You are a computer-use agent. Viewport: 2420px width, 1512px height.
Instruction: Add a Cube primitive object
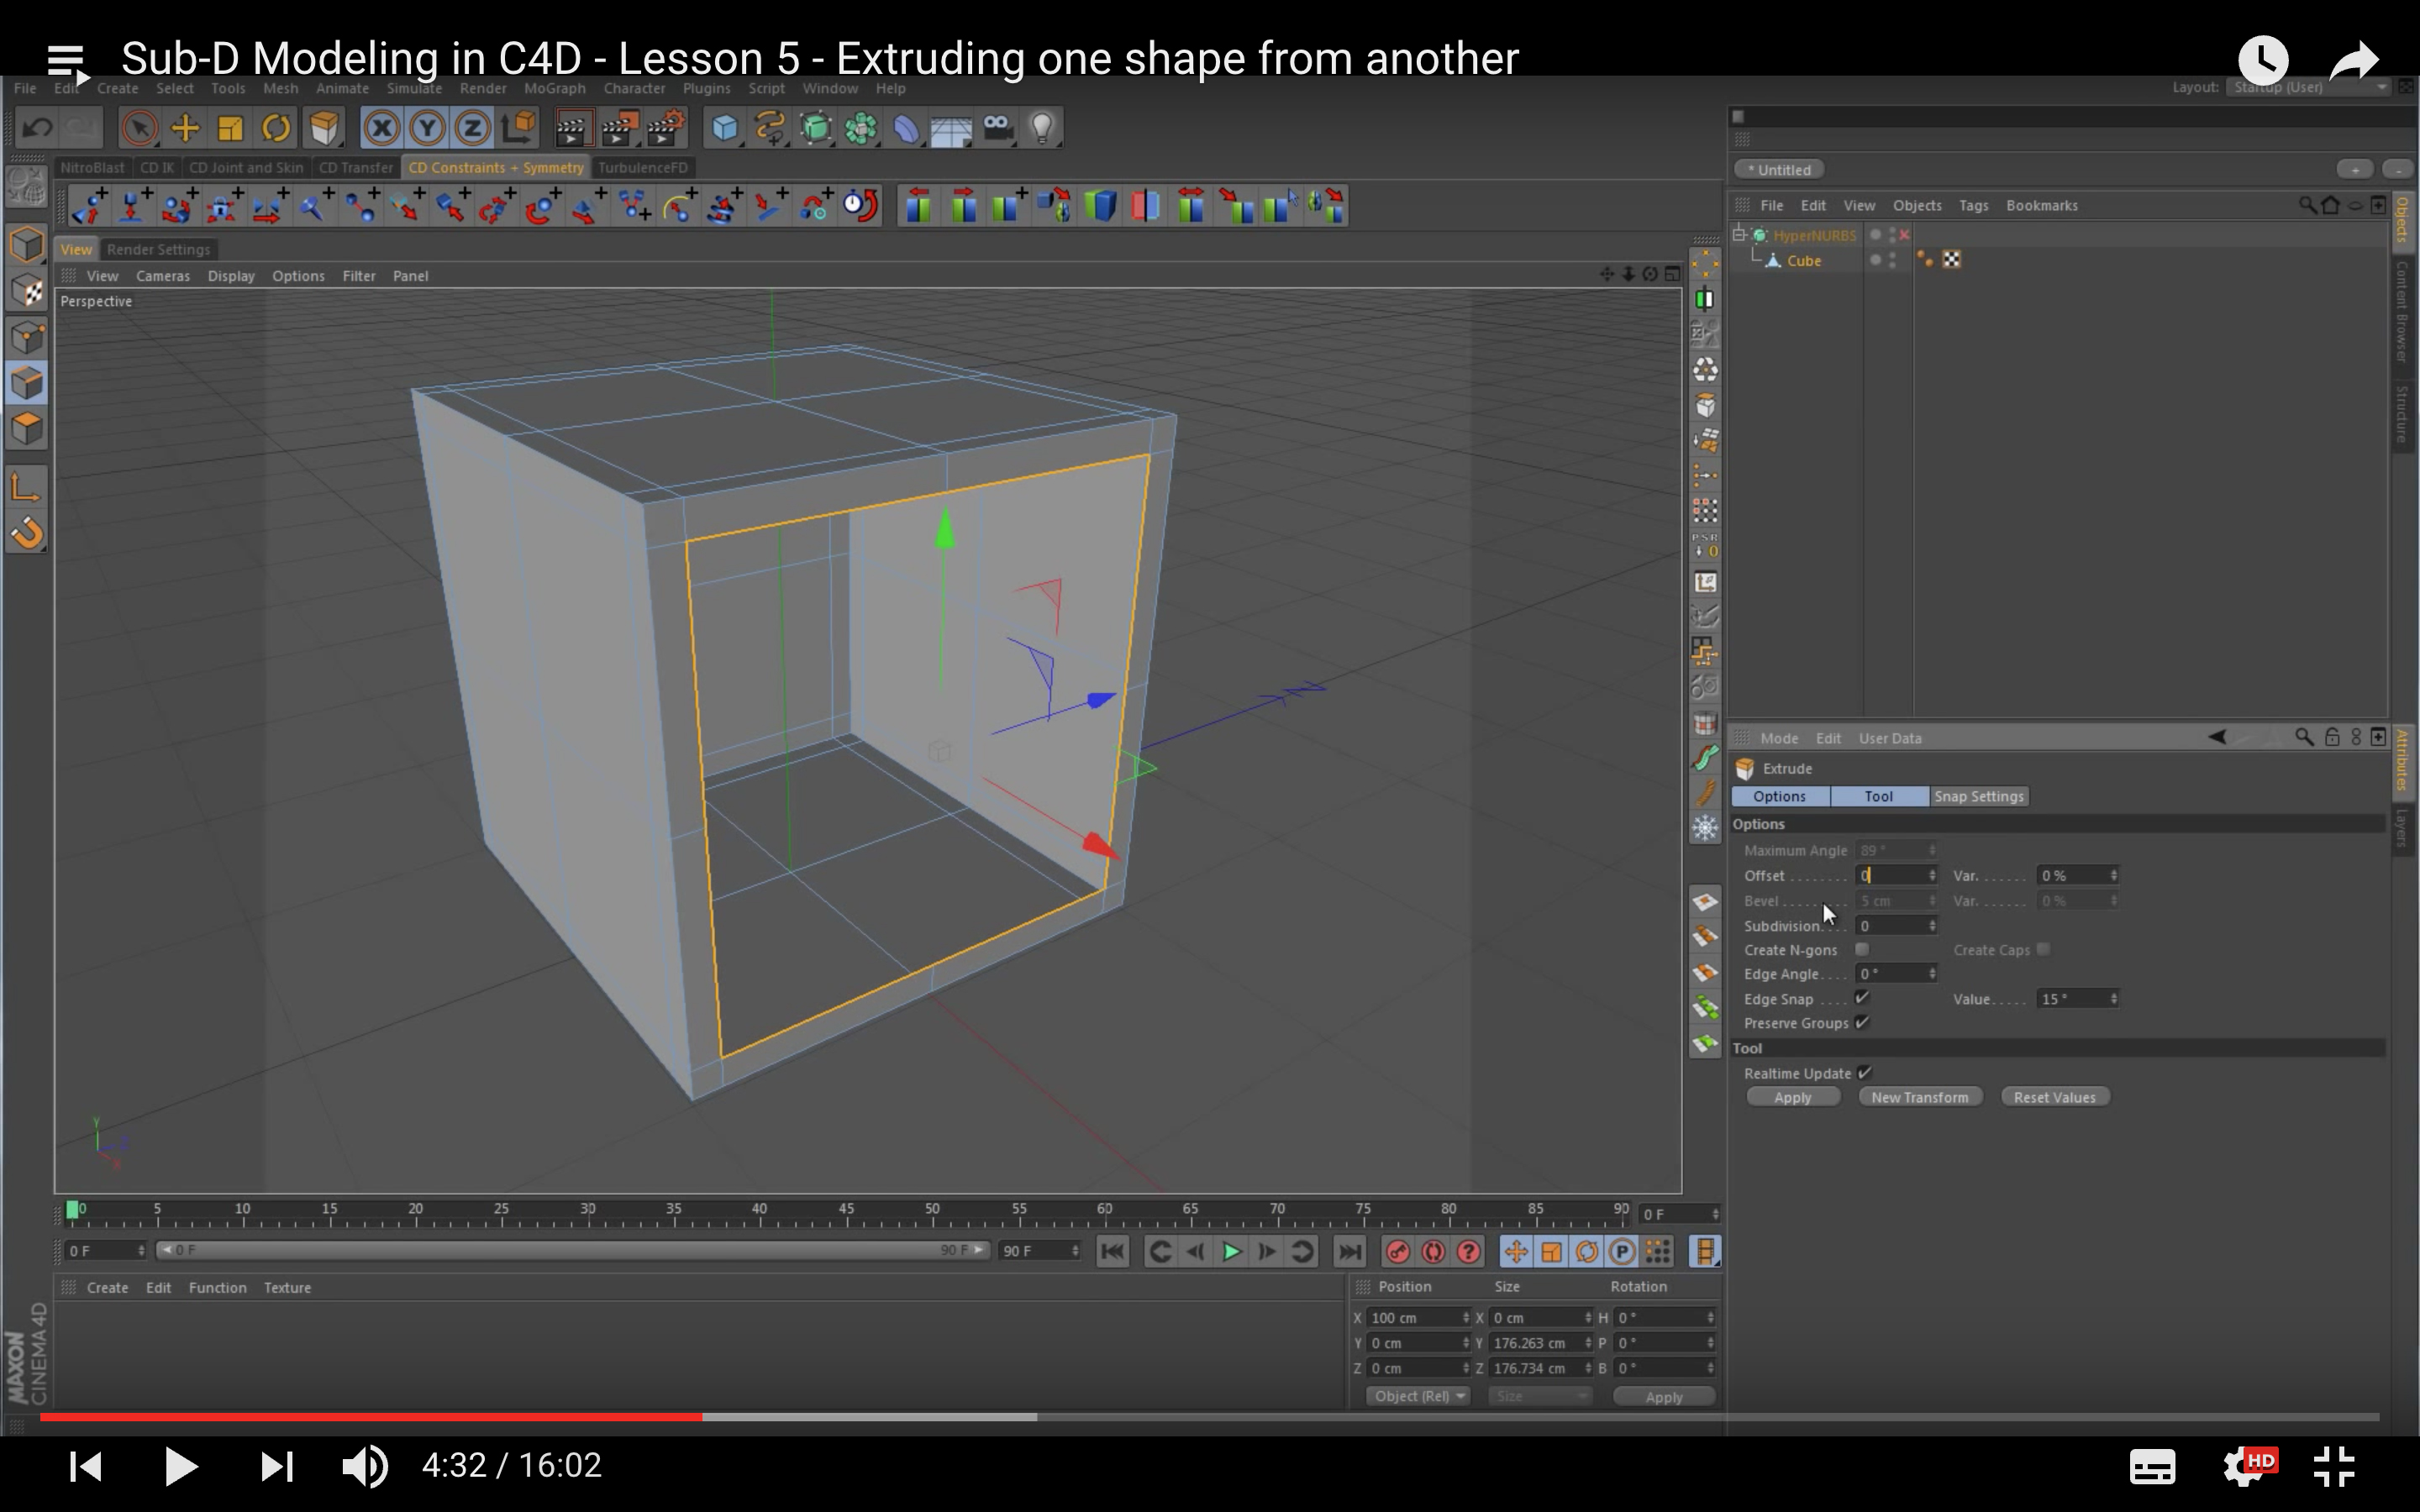click(724, 128)
